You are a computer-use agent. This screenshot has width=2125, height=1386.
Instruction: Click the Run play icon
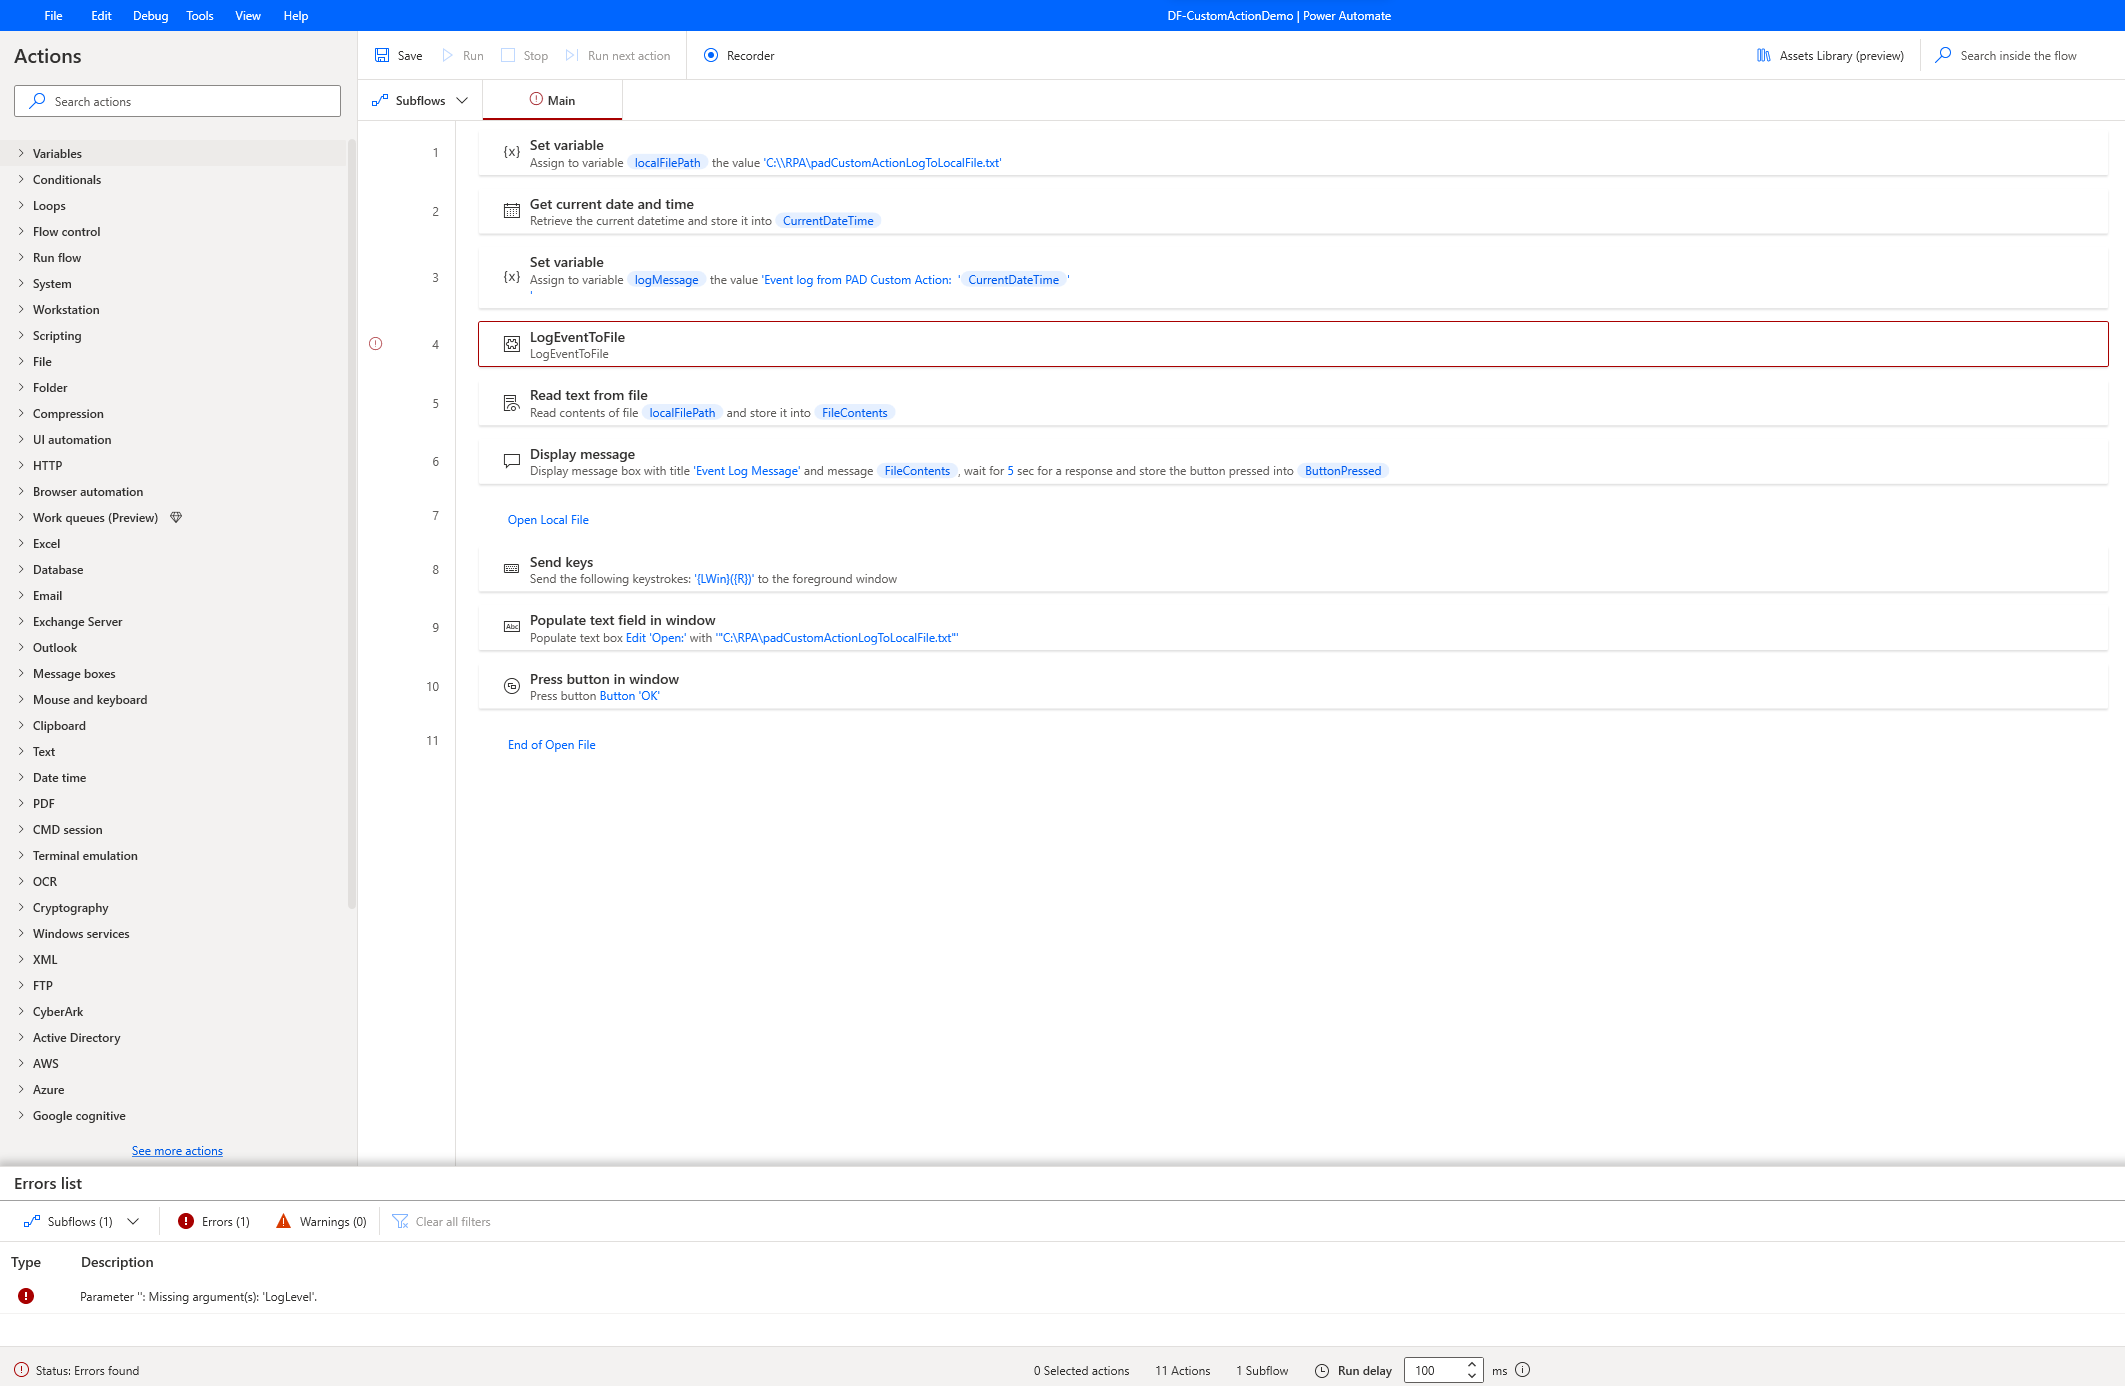point(448,55)
